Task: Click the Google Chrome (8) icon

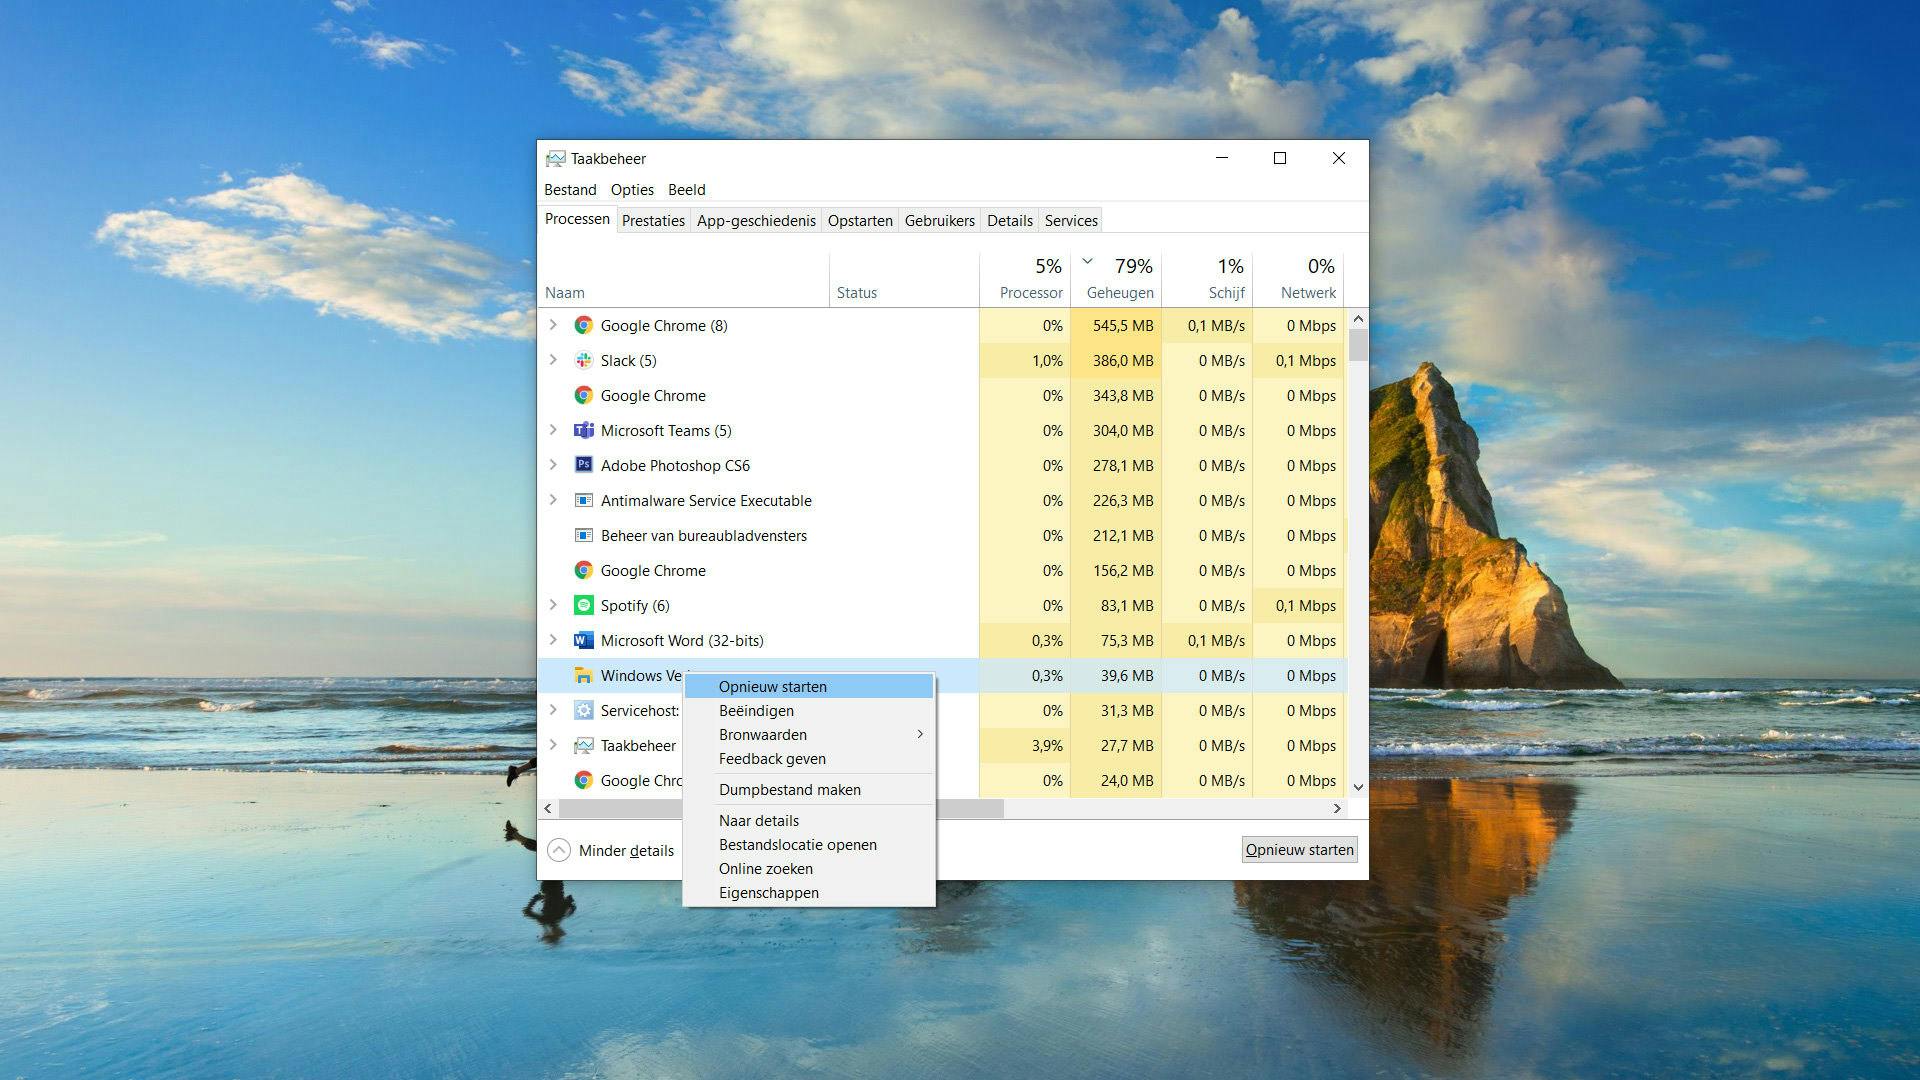Action: (583, 326)
